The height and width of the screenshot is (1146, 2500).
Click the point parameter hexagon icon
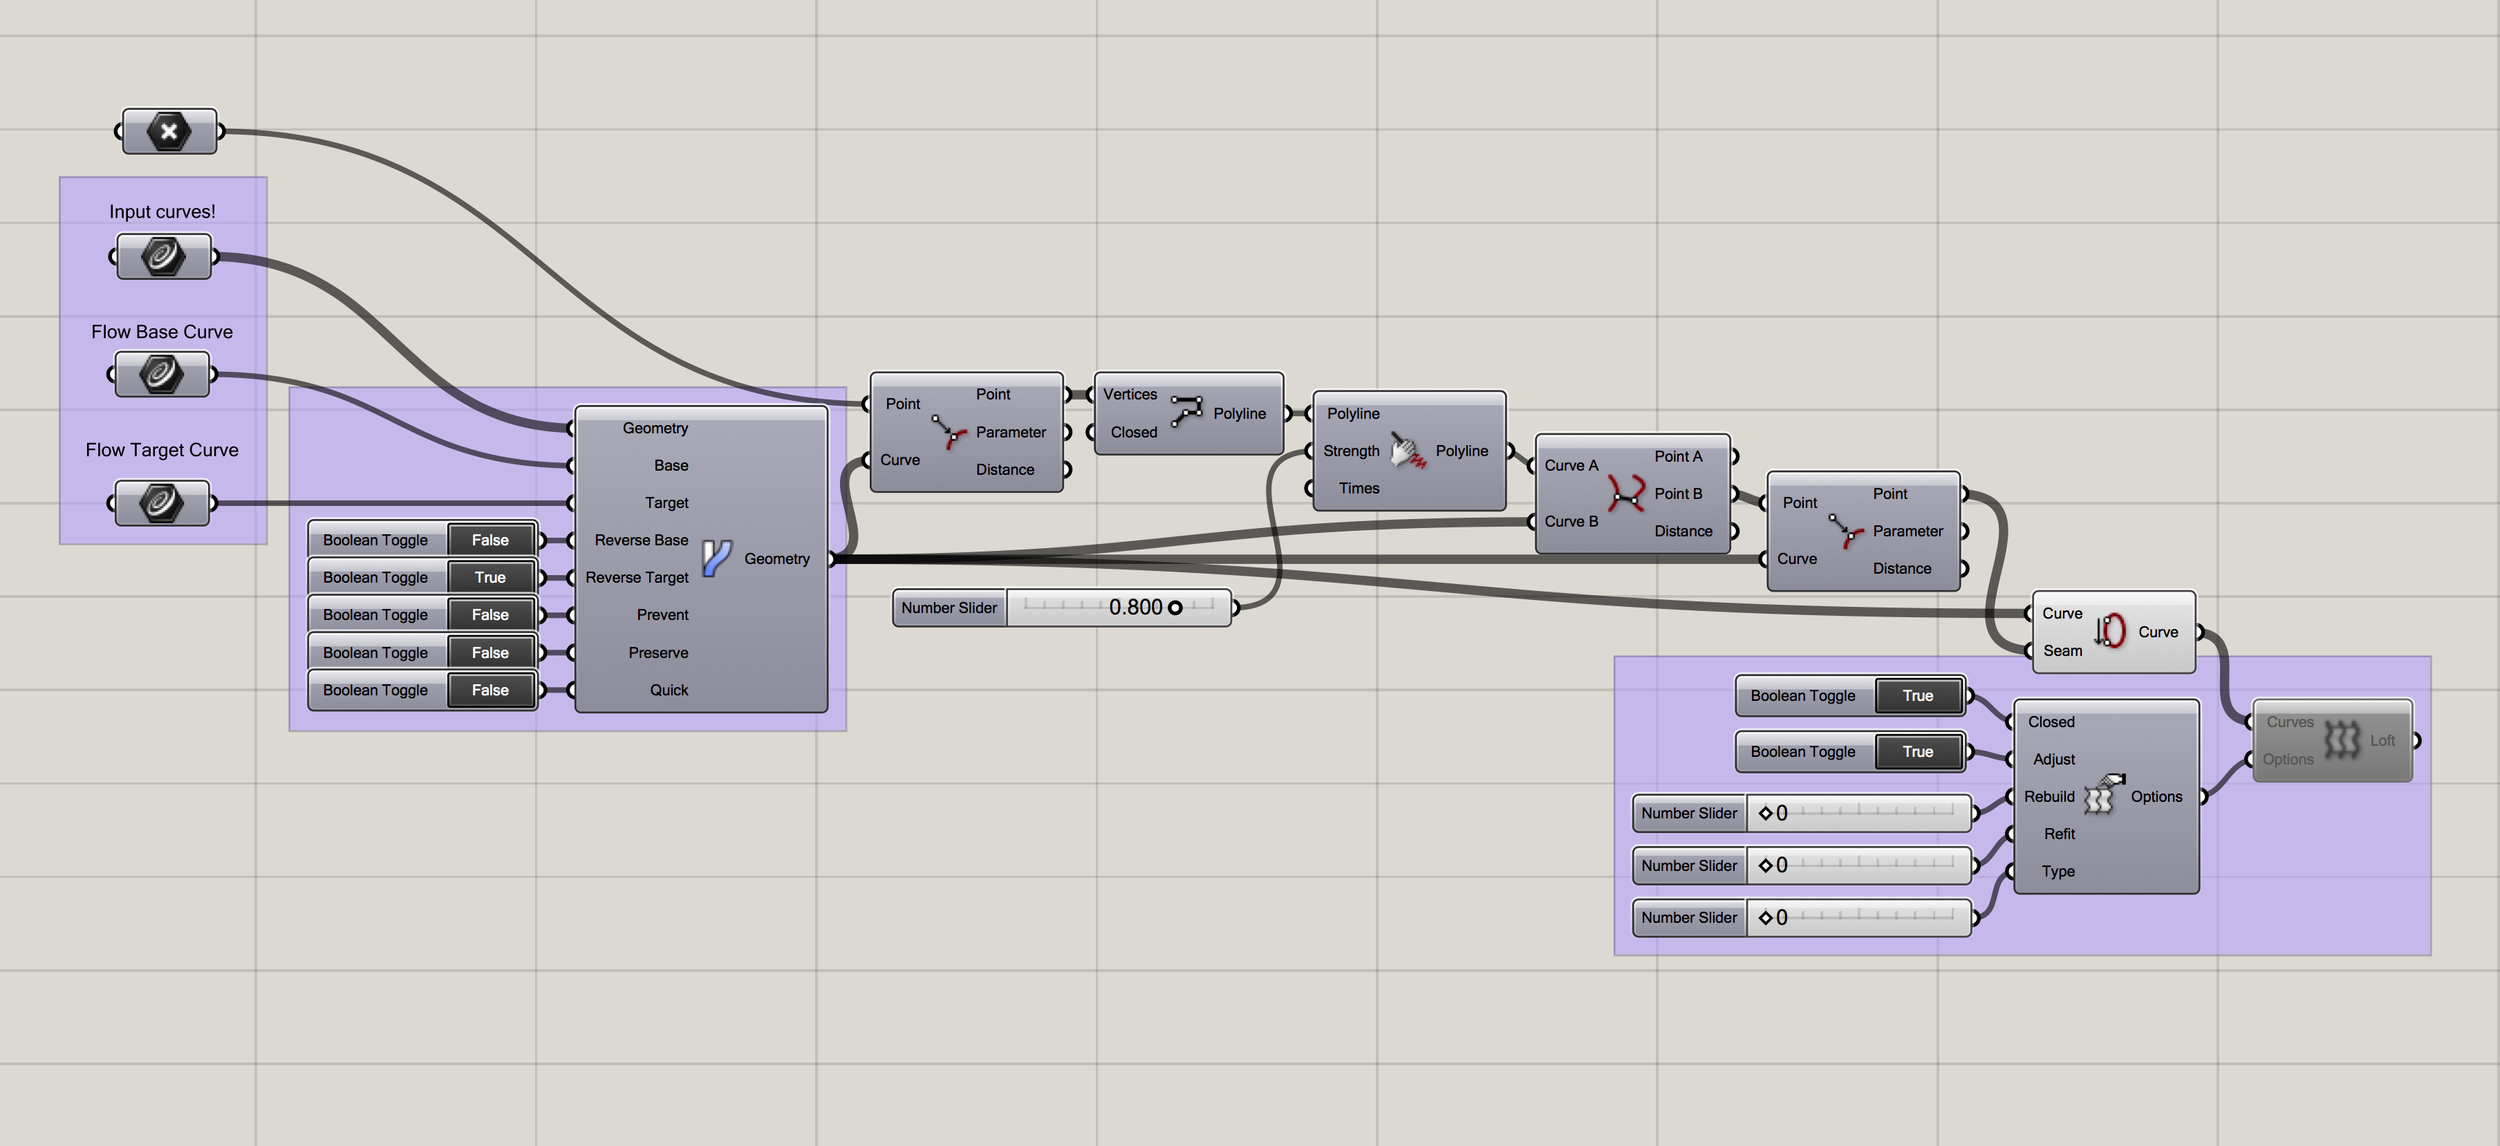(x=169, y=131)
